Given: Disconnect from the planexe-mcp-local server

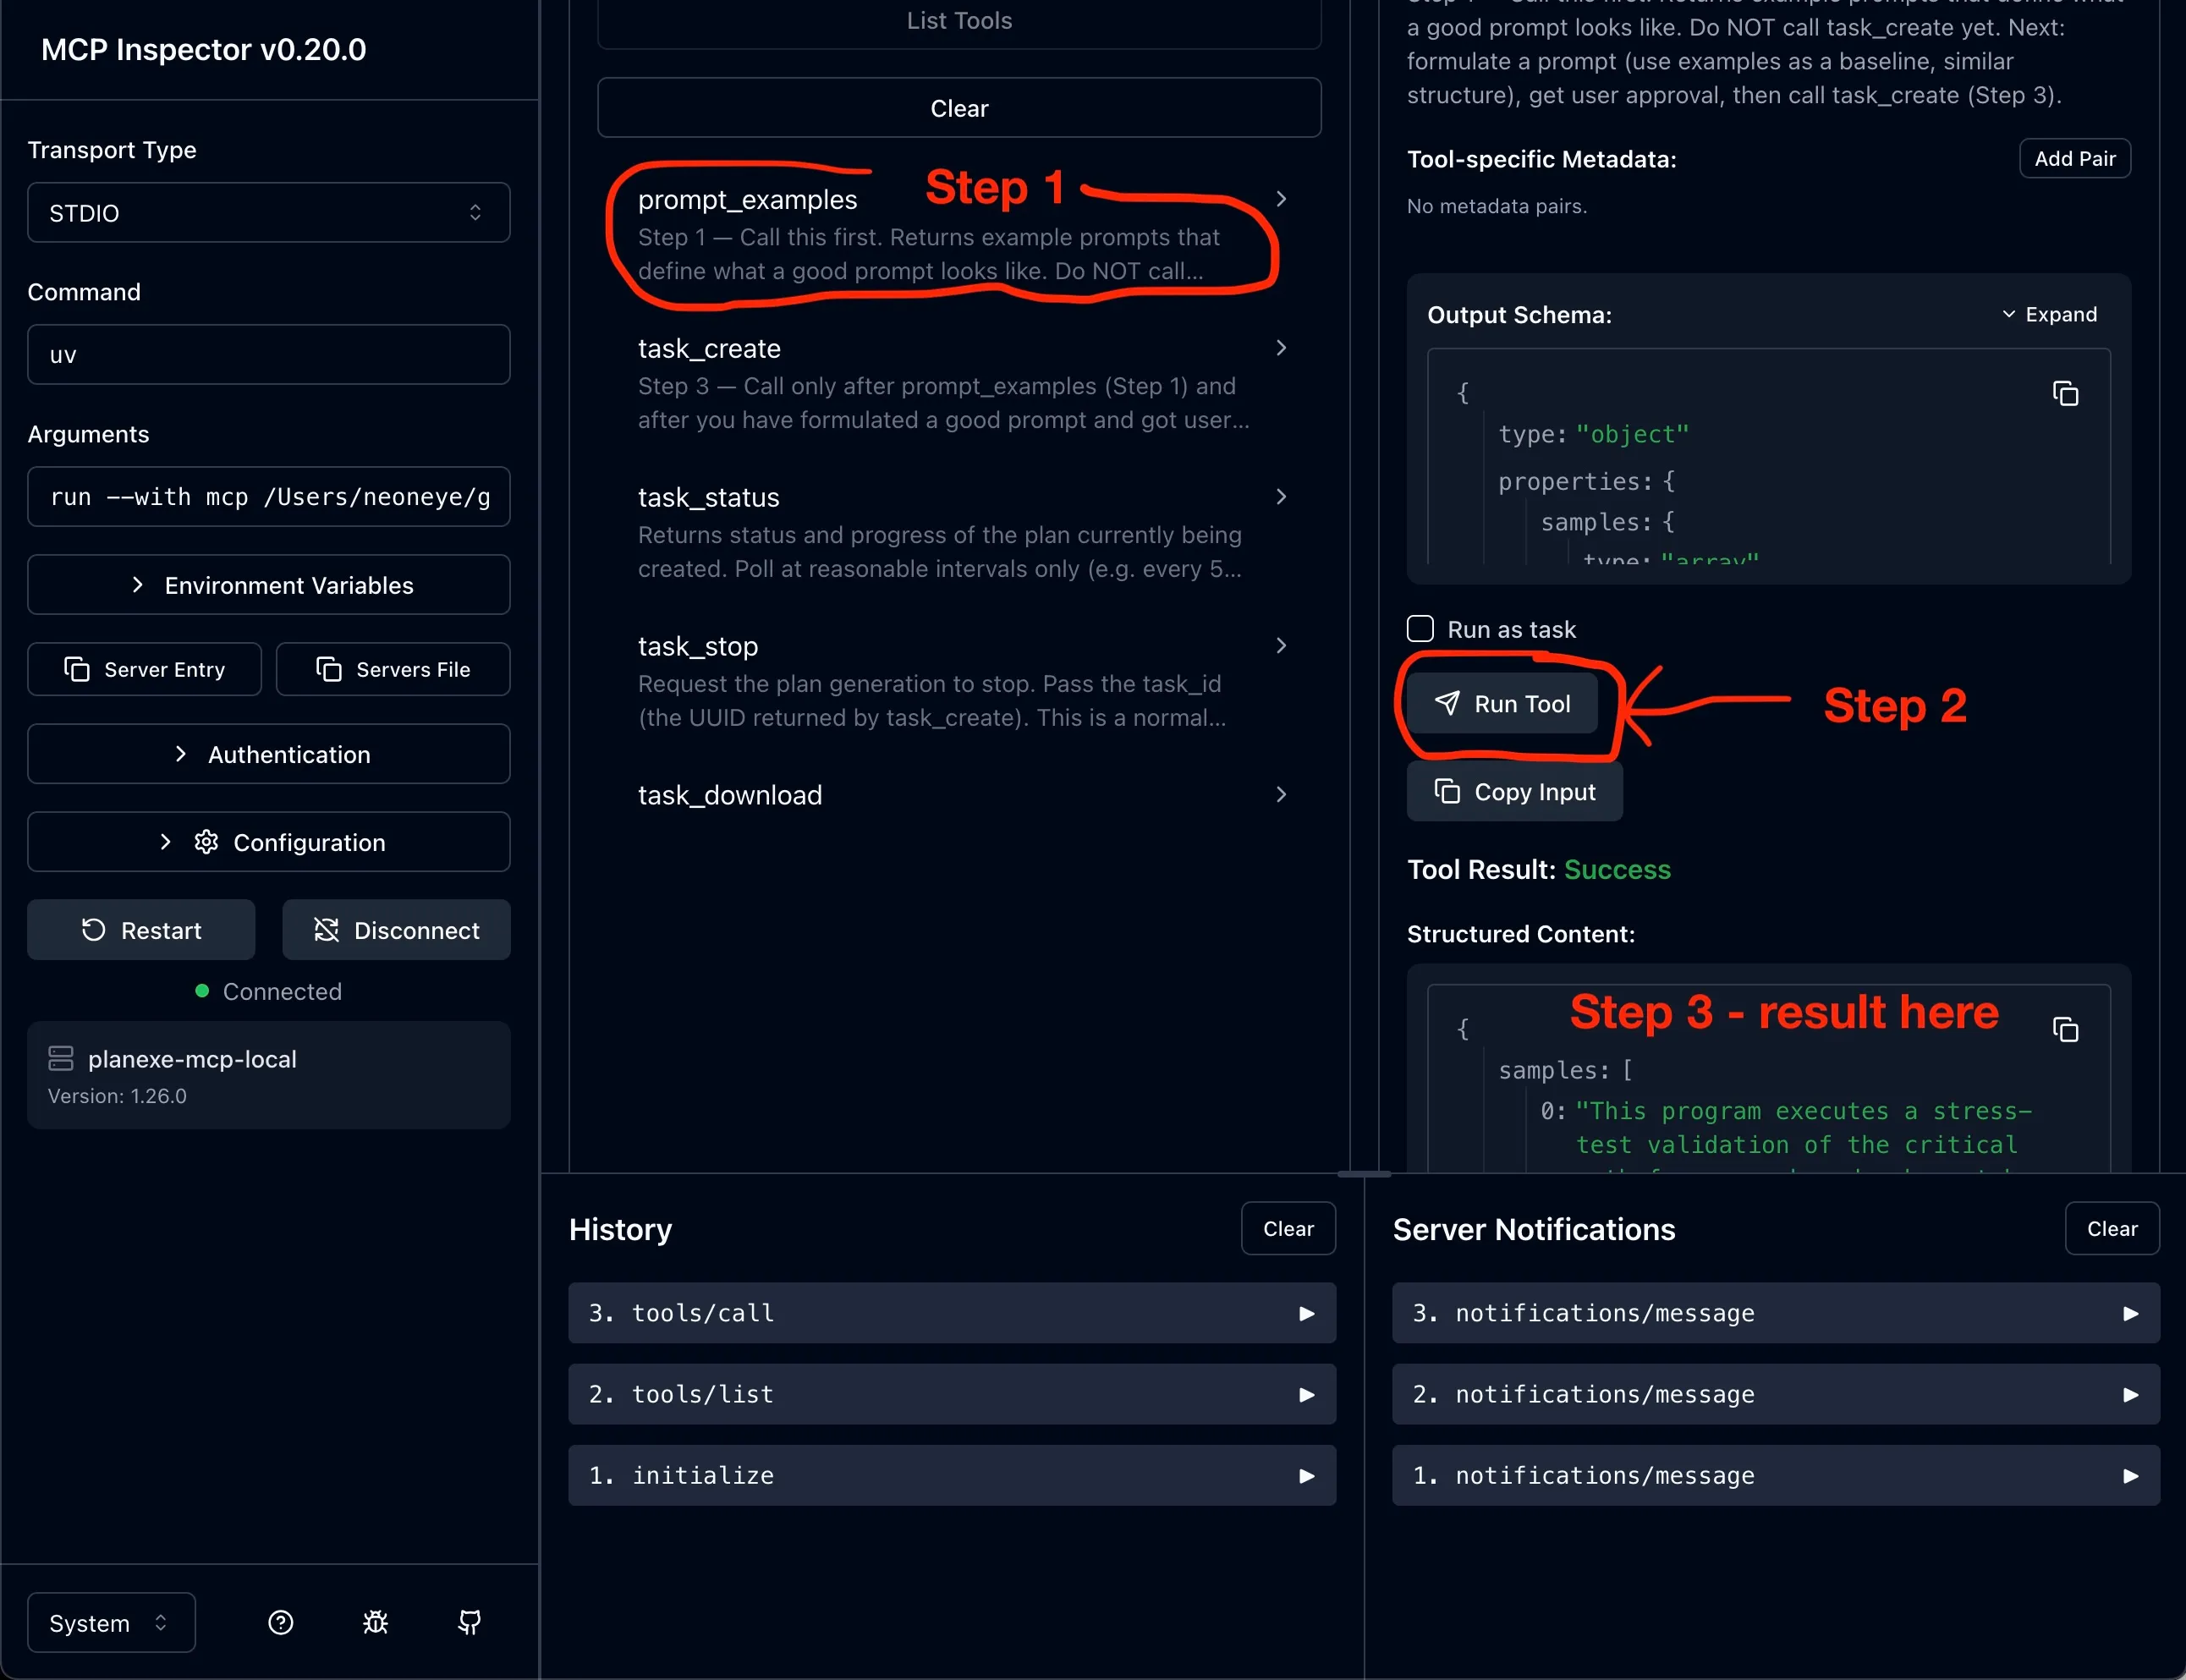Looking at the screenshot, I should pyautogui.click(x=396, y=929).
